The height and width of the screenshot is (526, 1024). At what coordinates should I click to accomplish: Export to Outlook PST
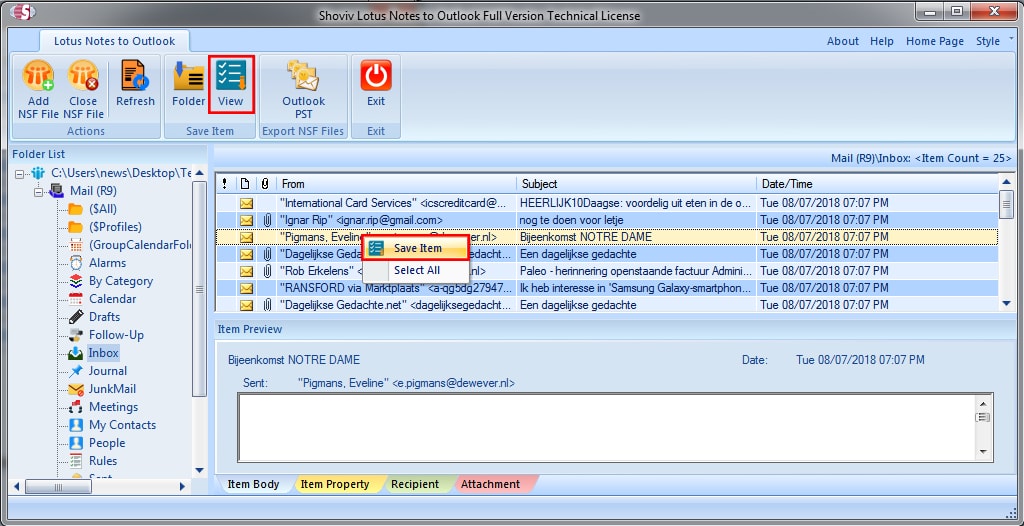[303, 89]
